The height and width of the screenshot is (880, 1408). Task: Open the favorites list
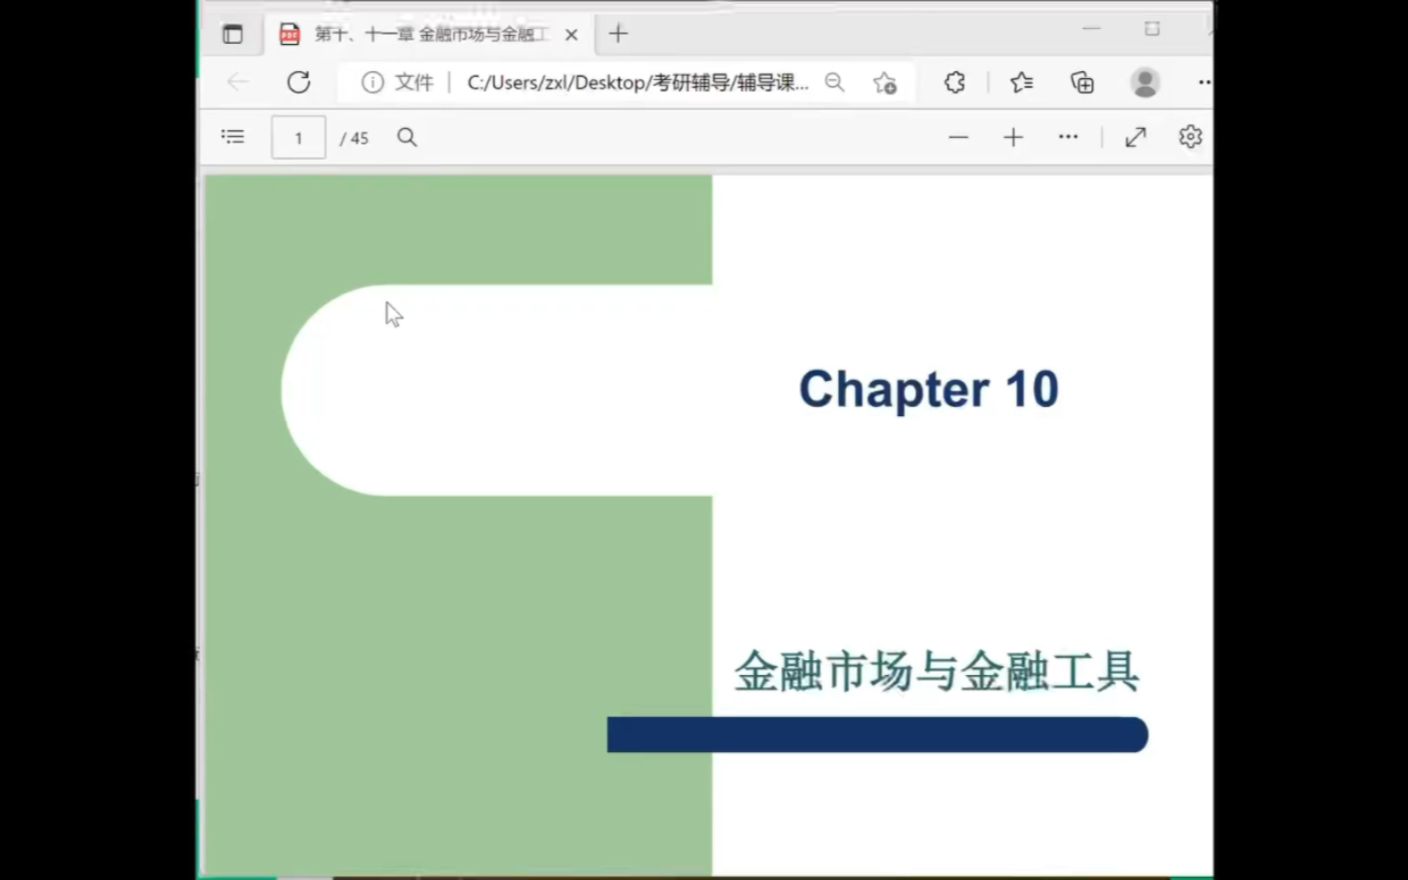[x=1021, y=82]
